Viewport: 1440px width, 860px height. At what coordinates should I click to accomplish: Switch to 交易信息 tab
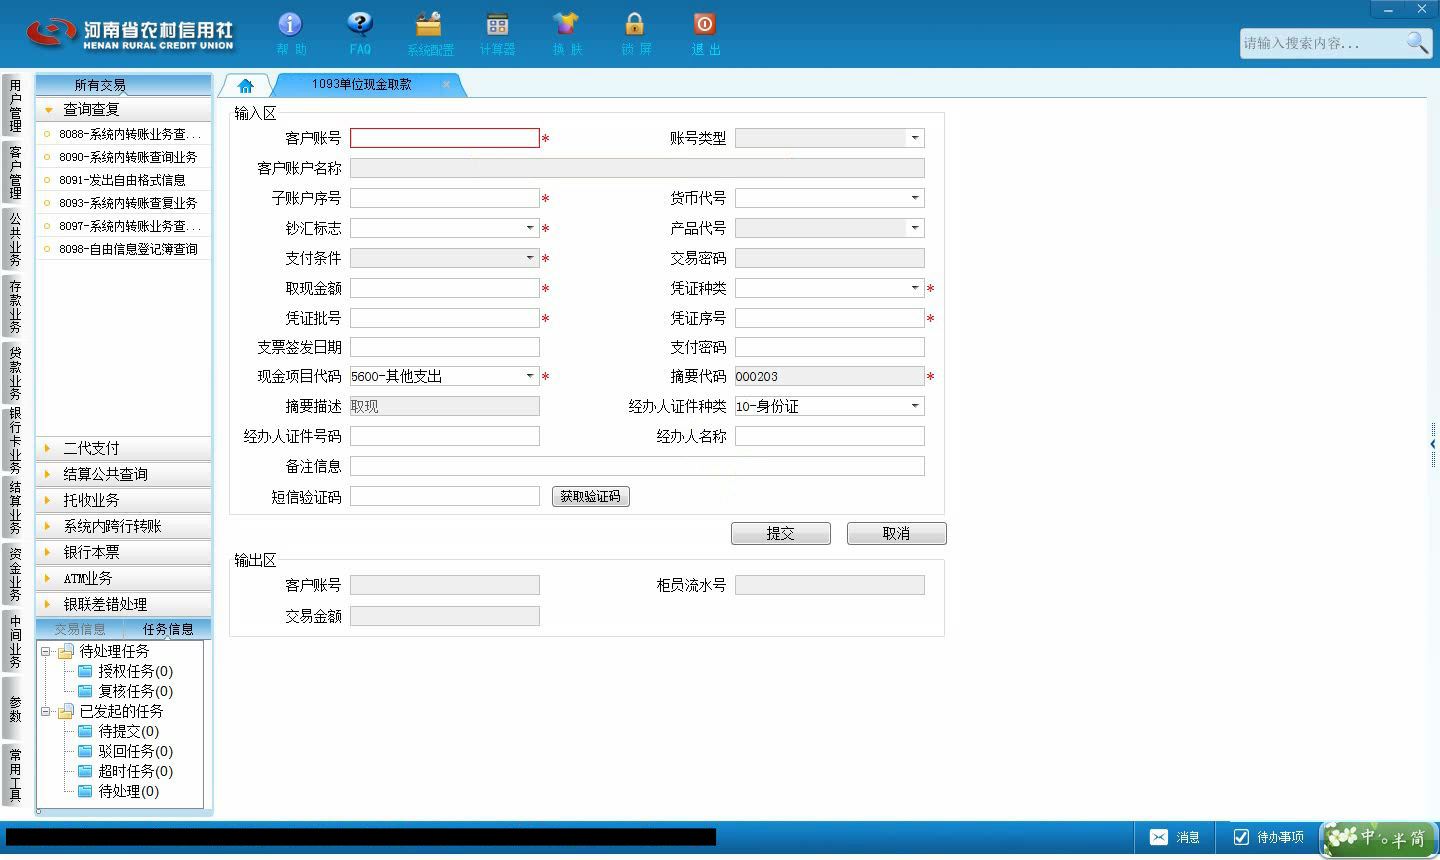80,629
